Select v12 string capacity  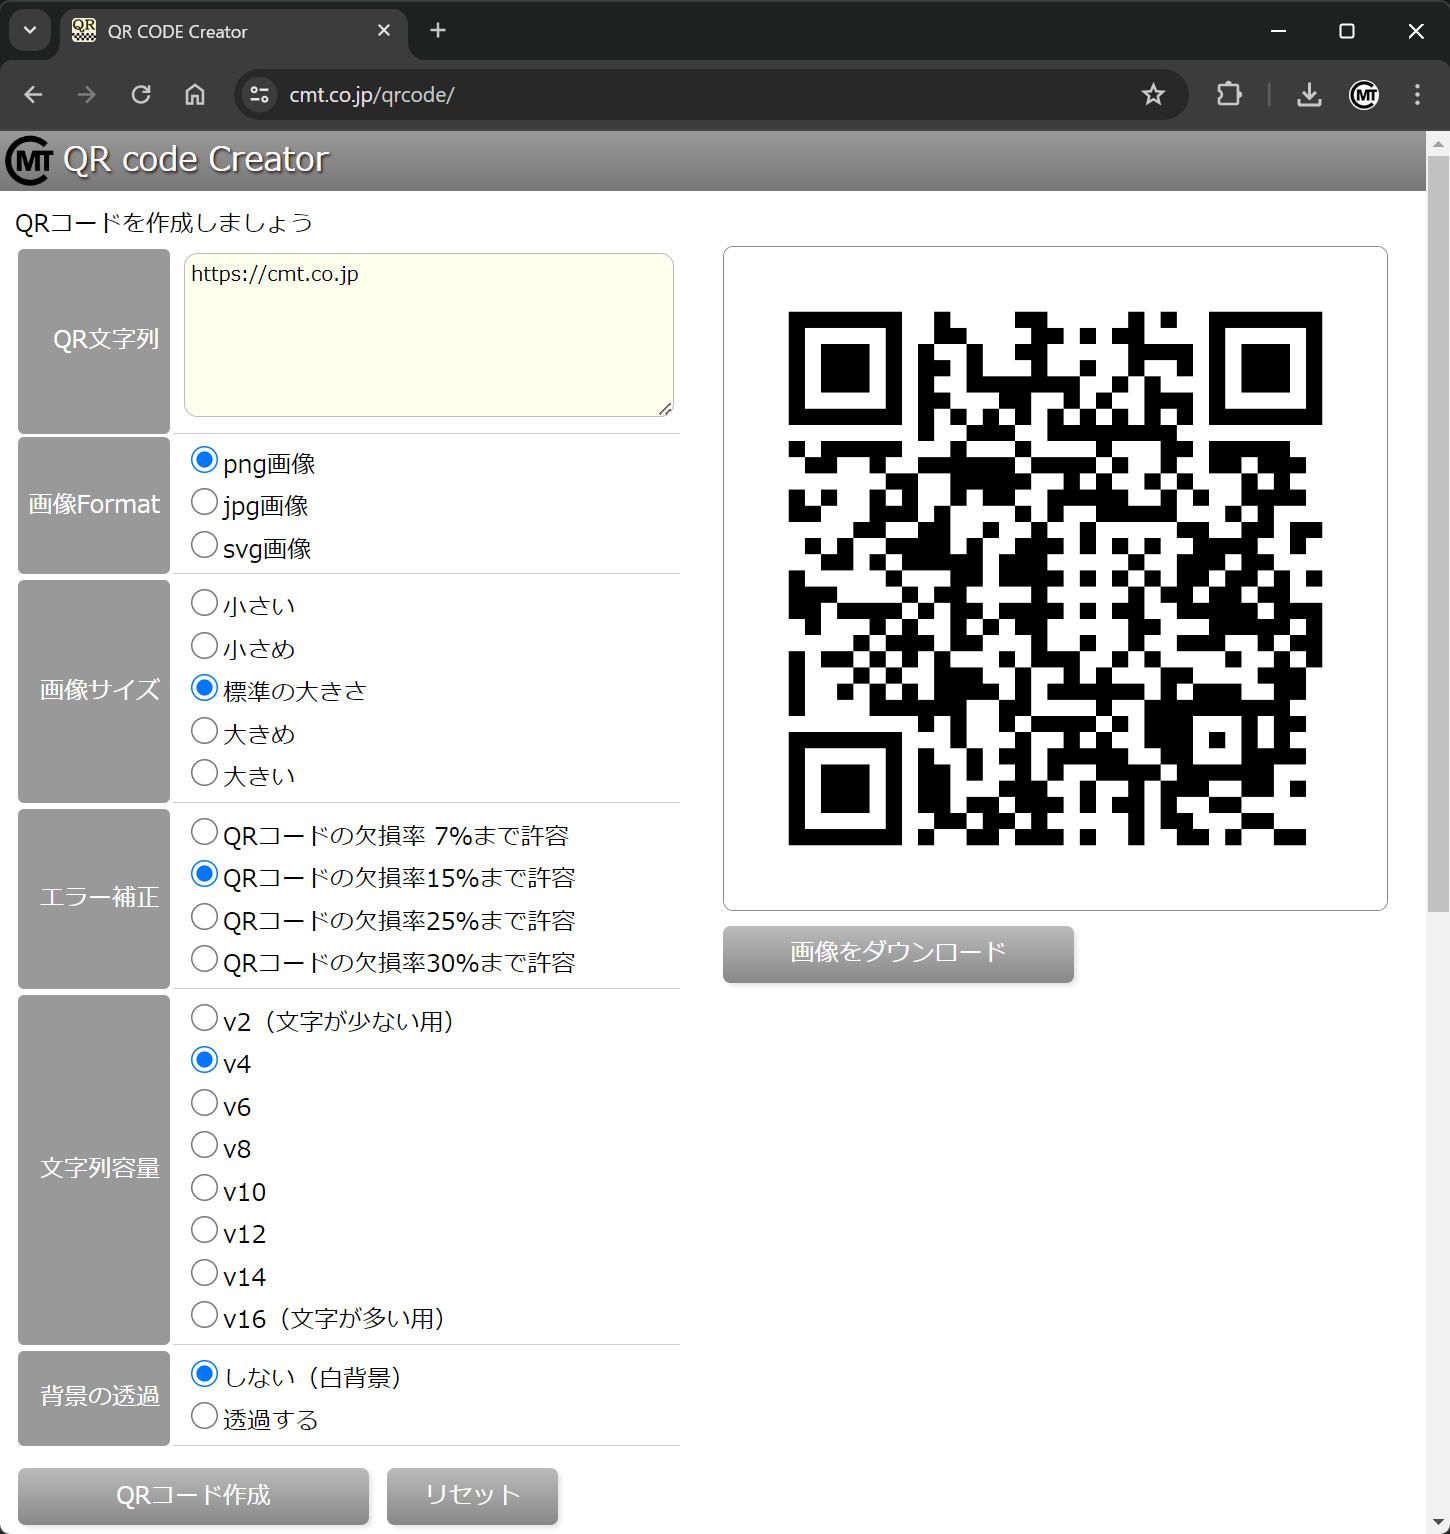point(204,1230)
